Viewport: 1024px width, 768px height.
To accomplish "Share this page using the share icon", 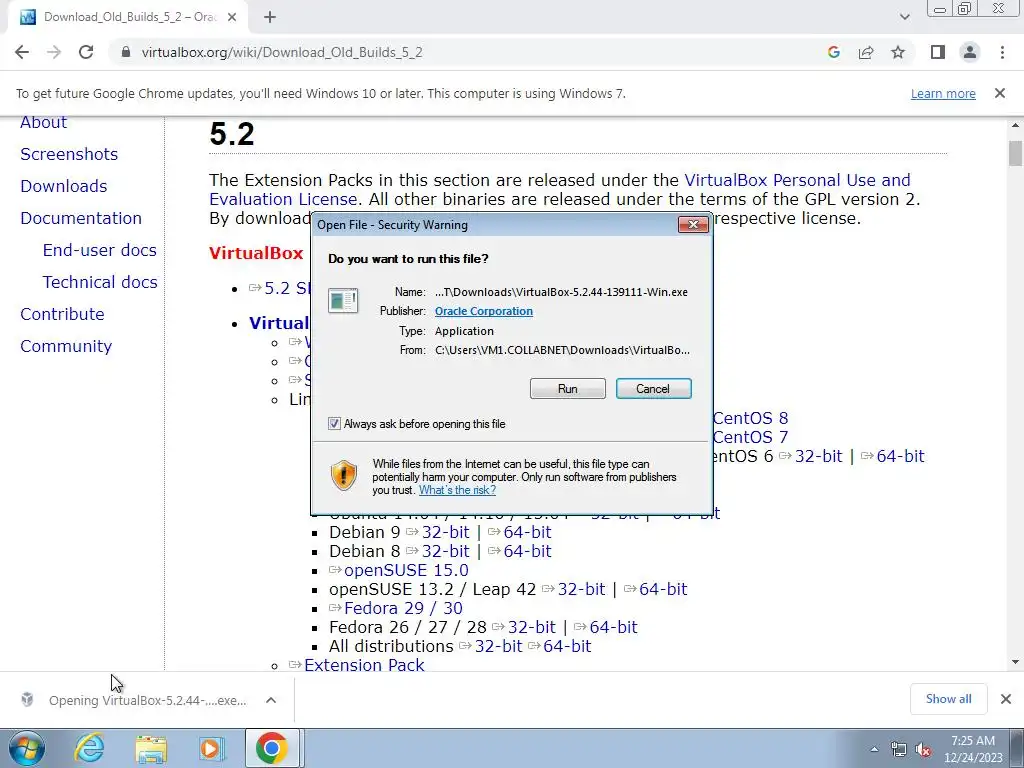I will [x=866, y=52].
